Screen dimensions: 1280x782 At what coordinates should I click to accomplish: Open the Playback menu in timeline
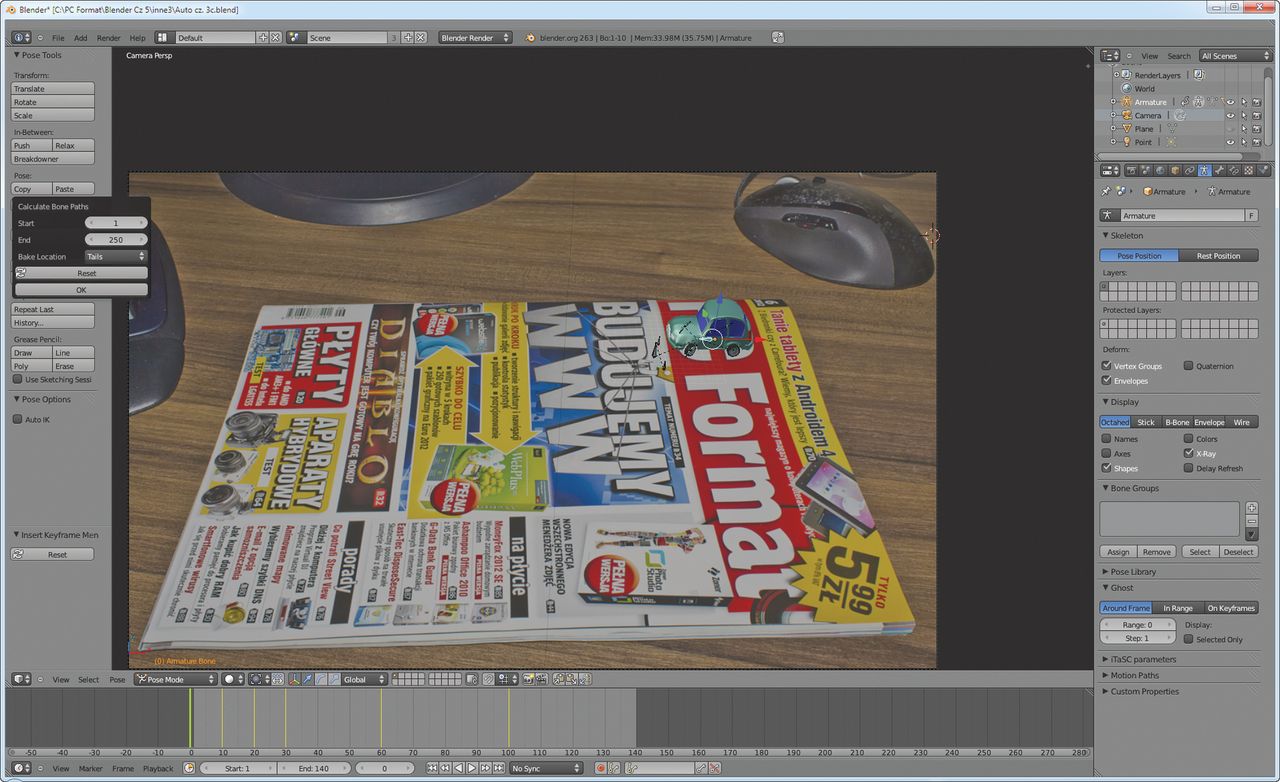click(x=158, y=768)
